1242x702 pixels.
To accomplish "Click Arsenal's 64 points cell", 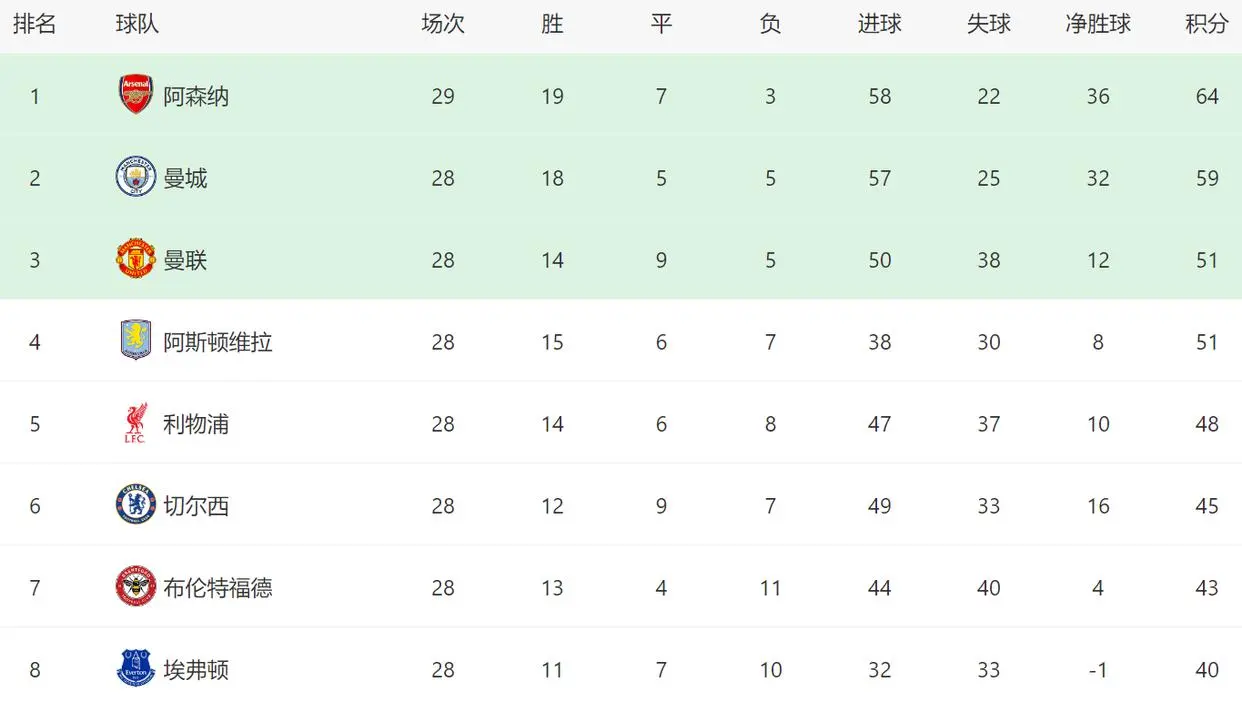I will [1207, 96].
